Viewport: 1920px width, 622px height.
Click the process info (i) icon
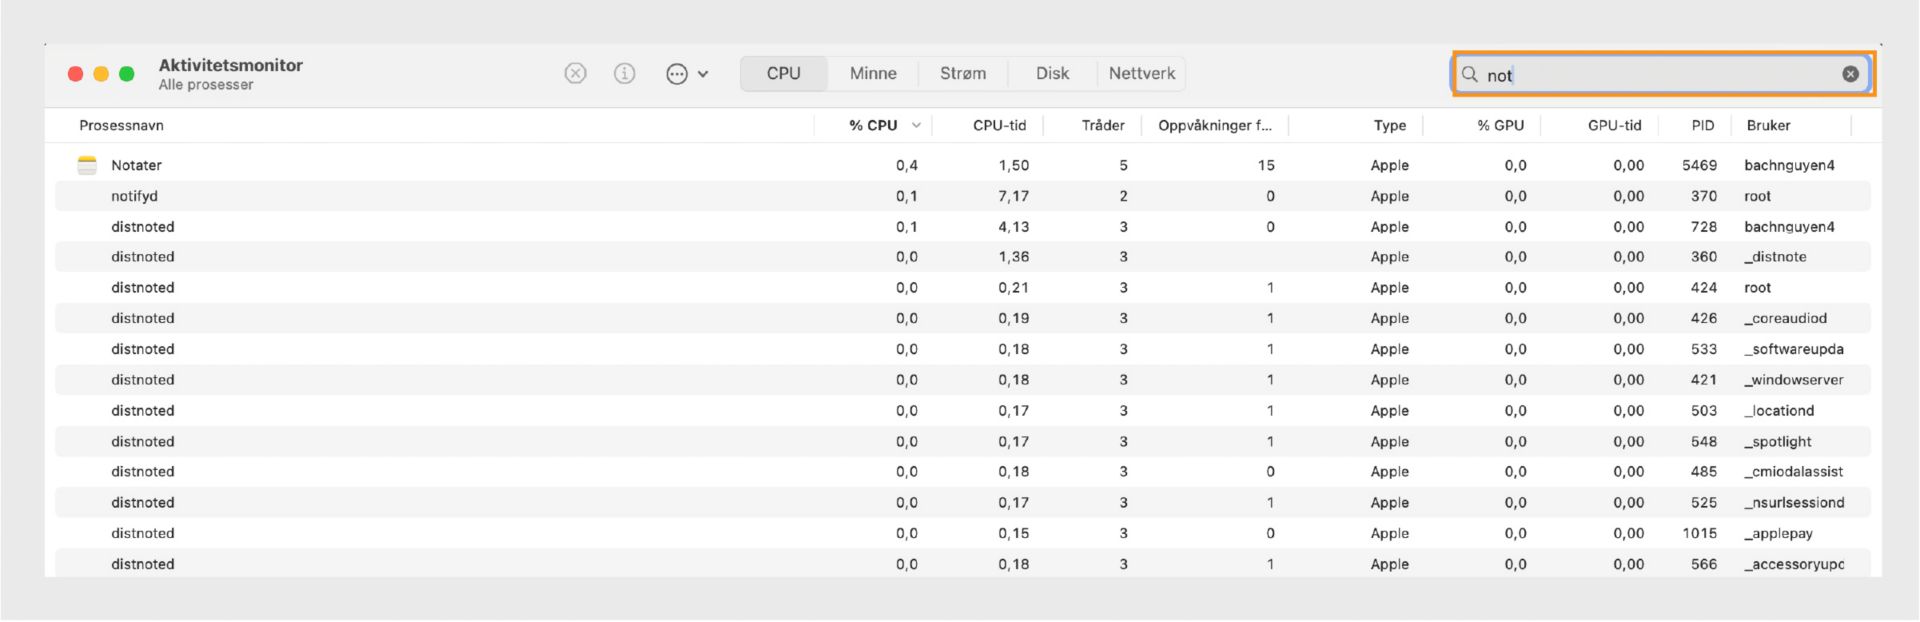point(625,73)
